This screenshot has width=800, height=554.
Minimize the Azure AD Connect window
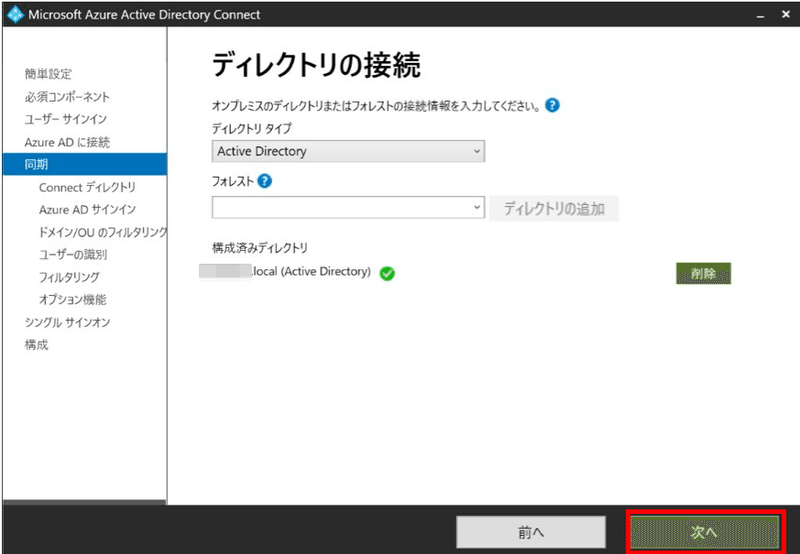tap(760, 15)
